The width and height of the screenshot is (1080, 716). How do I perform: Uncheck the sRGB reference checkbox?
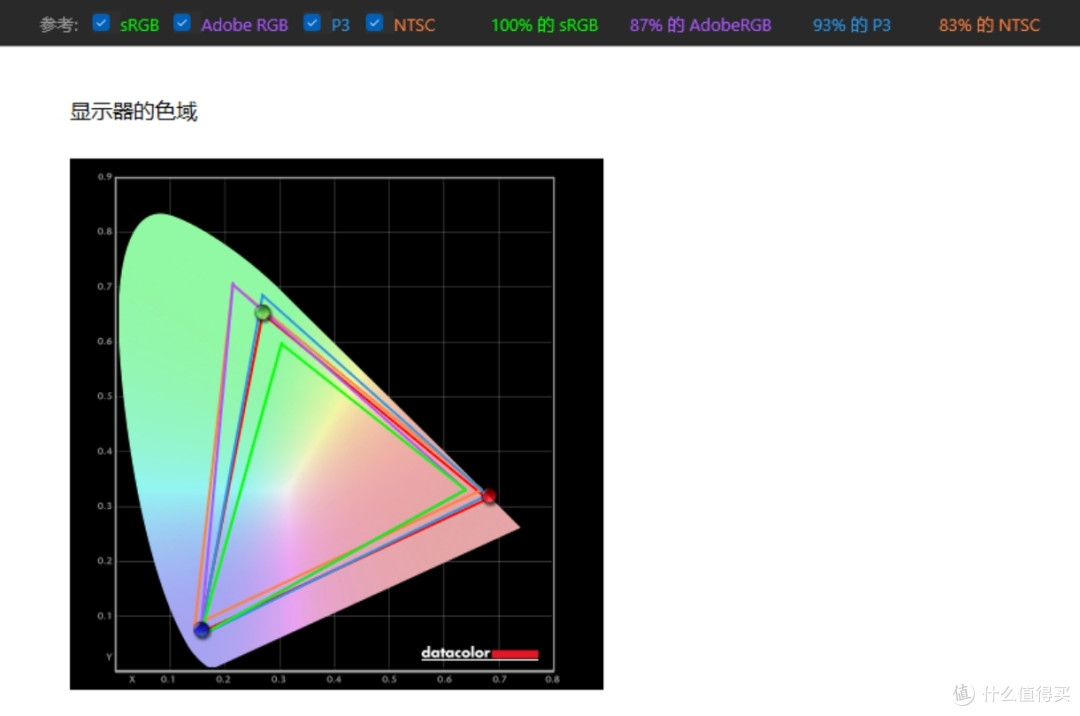tap(101, 23)
